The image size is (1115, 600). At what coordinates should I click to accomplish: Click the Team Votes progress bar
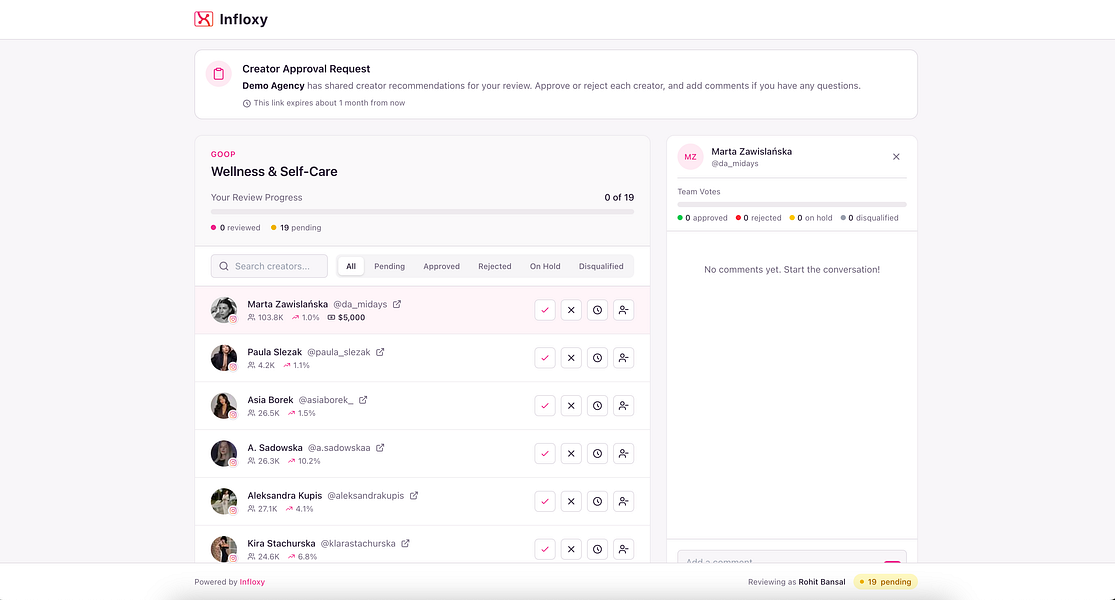point(792,205)
